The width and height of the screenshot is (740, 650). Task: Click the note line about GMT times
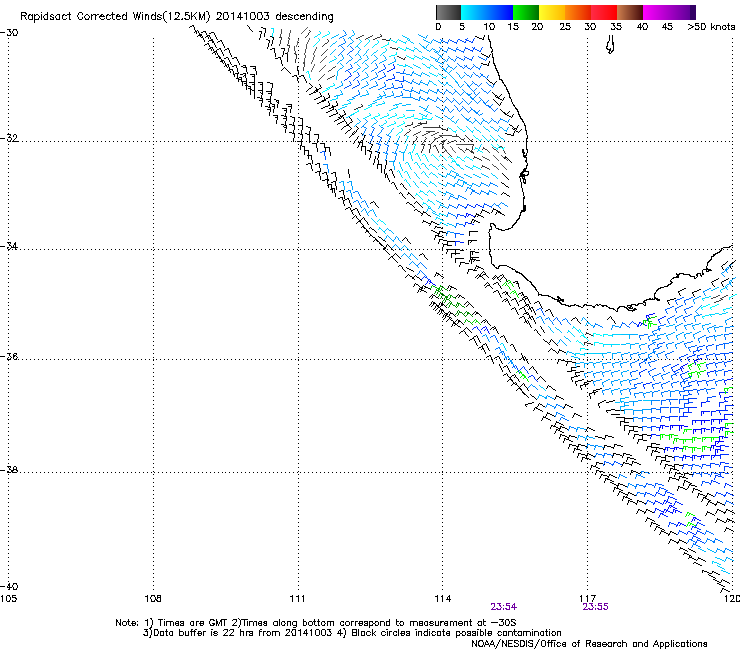click(x=315, y=623)
